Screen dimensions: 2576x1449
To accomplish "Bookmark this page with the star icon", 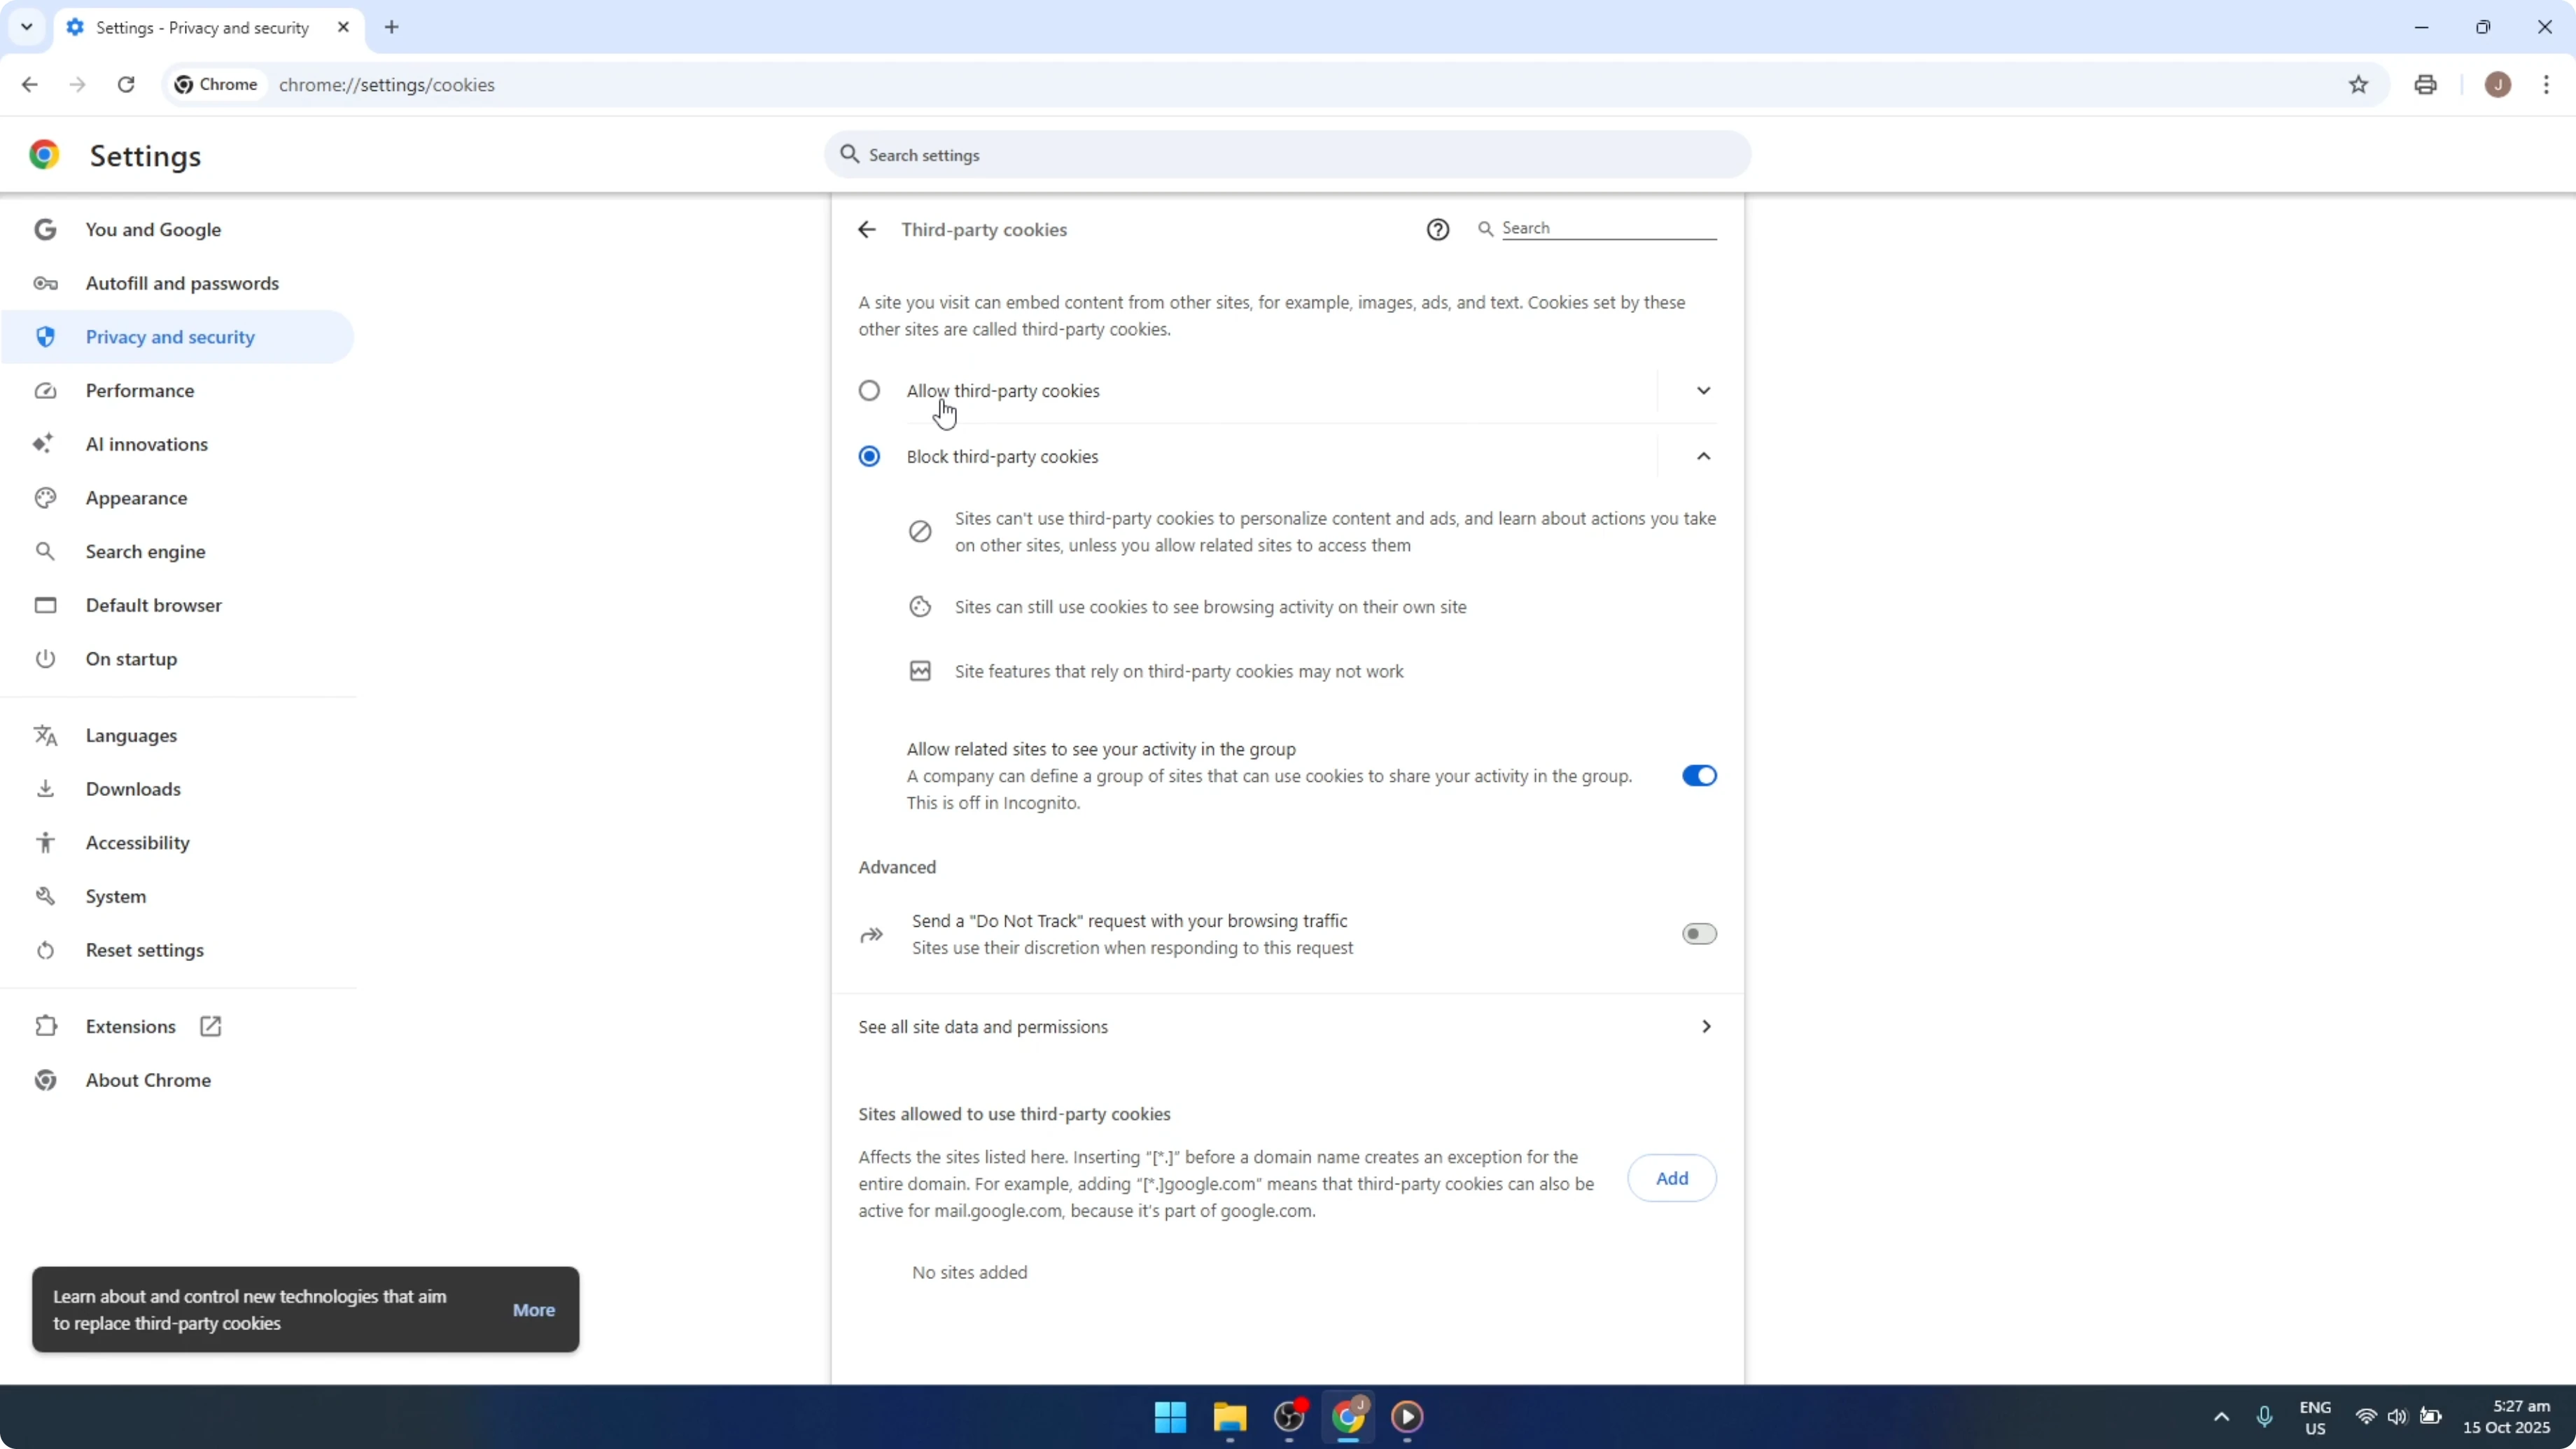I will tap(2359, 85).
